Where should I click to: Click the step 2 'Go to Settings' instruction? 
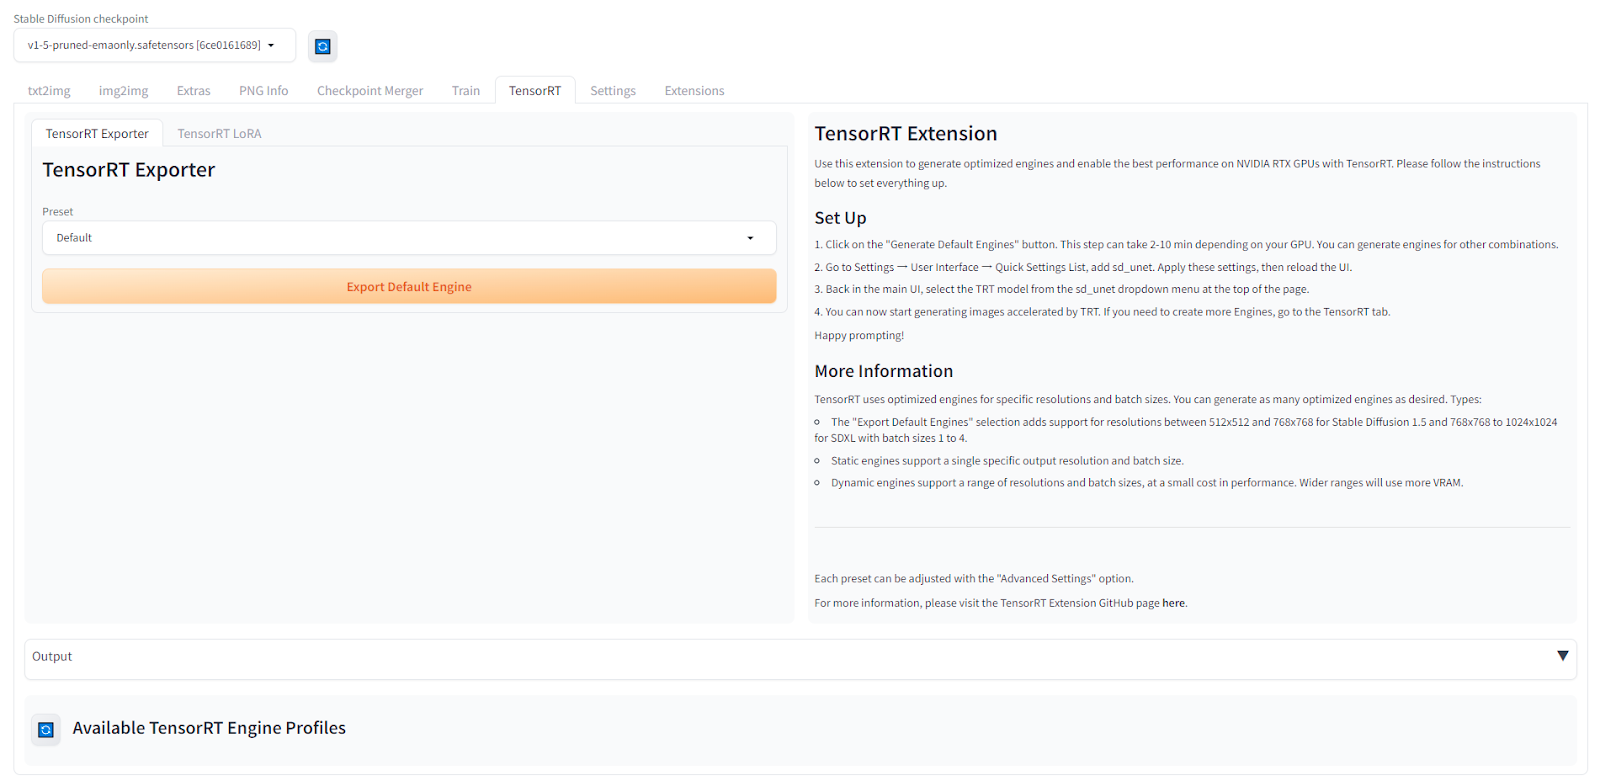pos(1083,268)
